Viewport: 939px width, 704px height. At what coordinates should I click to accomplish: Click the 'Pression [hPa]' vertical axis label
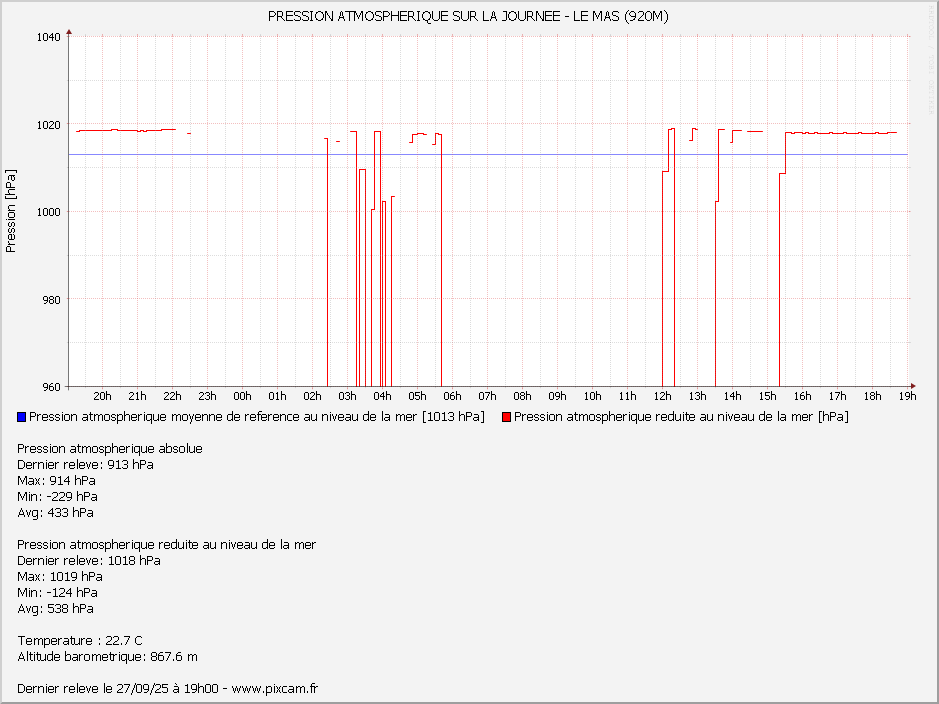coord(11,211)
